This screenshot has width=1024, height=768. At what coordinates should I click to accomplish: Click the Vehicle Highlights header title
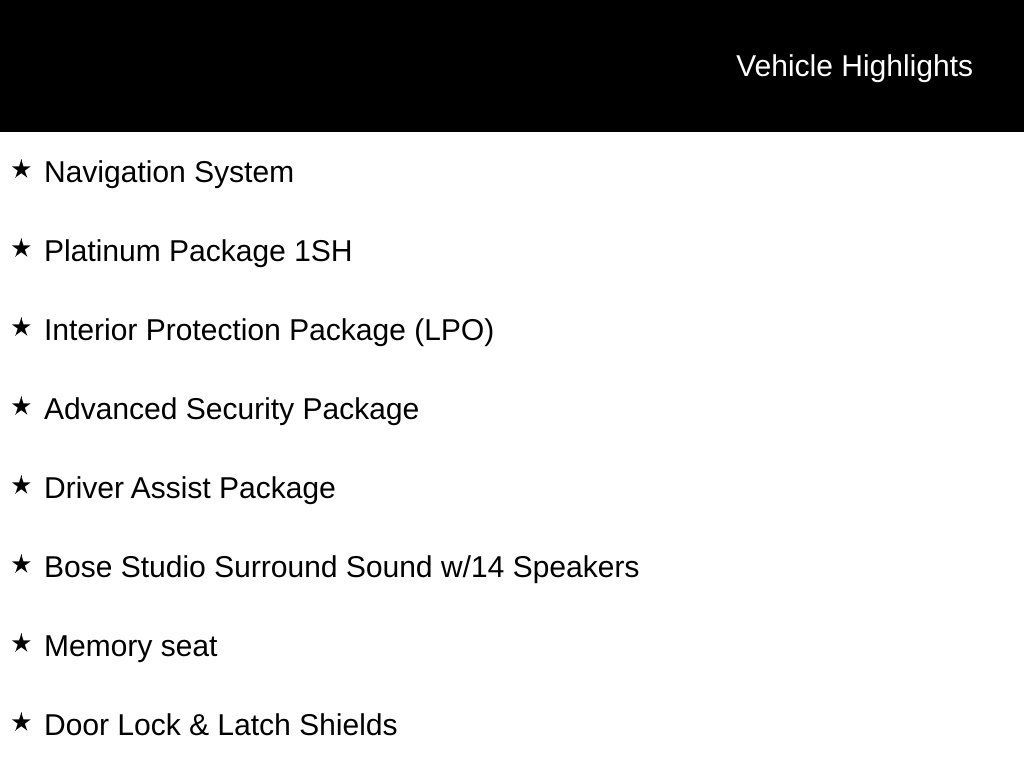pos(854,67)
